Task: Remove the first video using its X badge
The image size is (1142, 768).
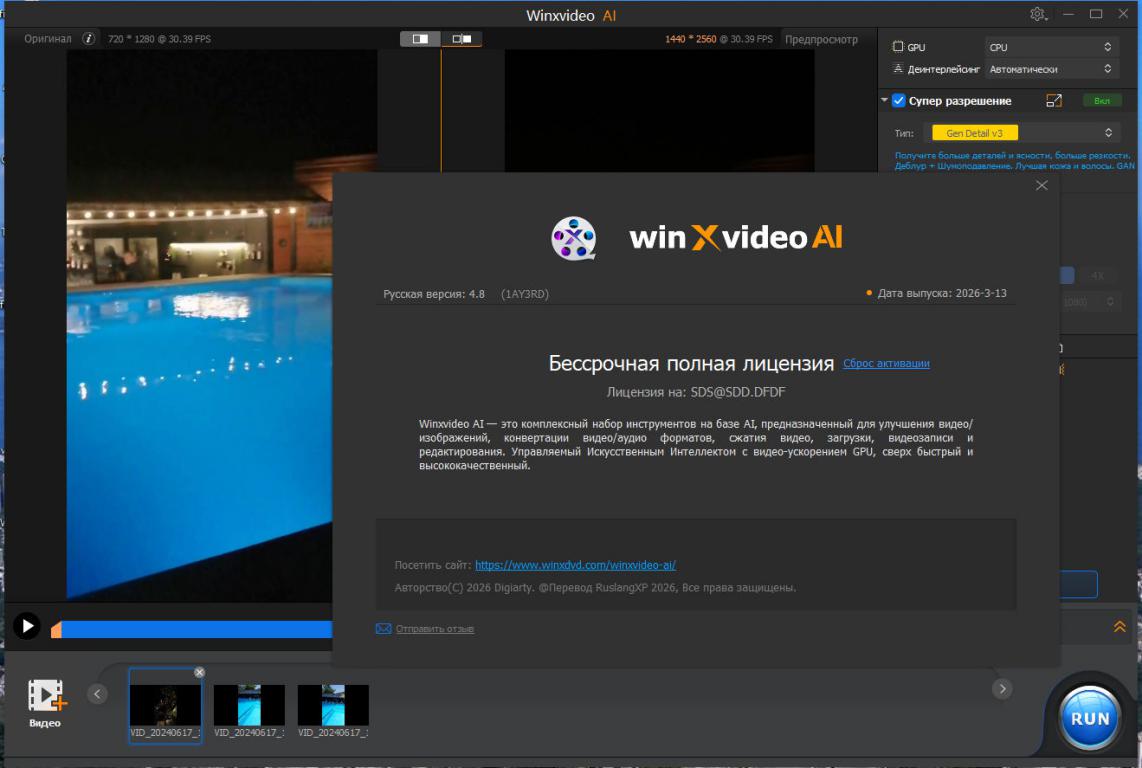Action: tap(199, 672)
